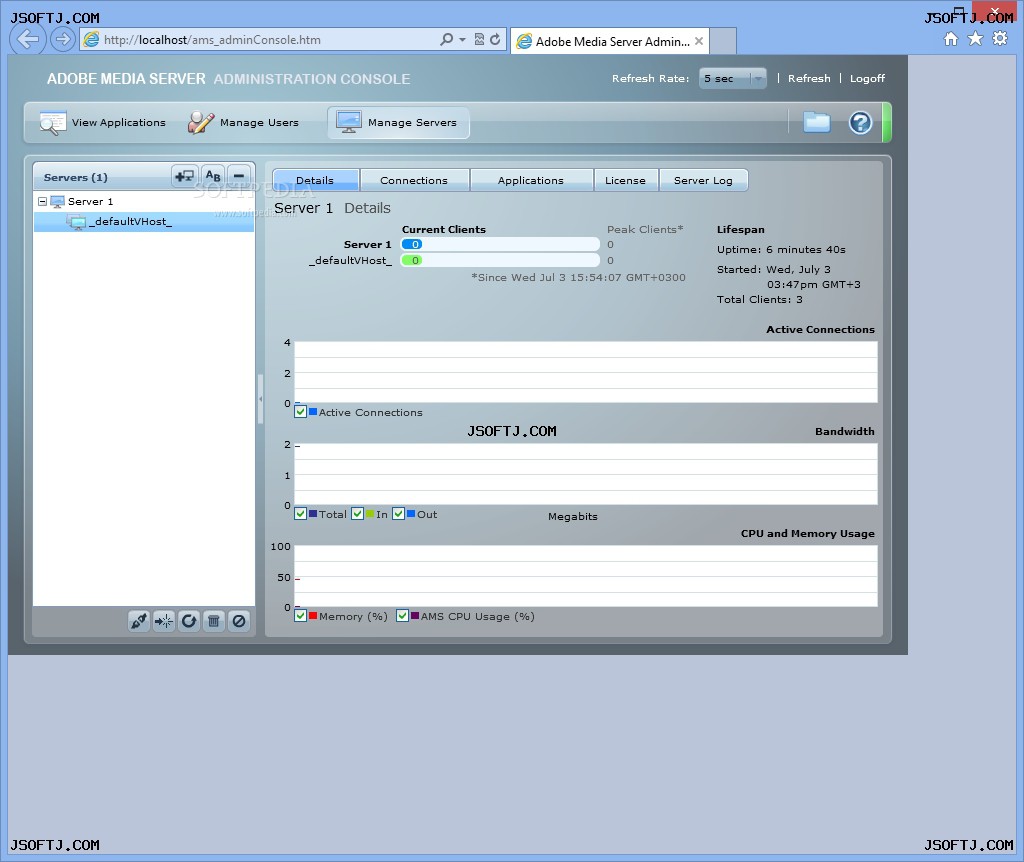Click the "Total Clients: 3" text

pos(760,300)
